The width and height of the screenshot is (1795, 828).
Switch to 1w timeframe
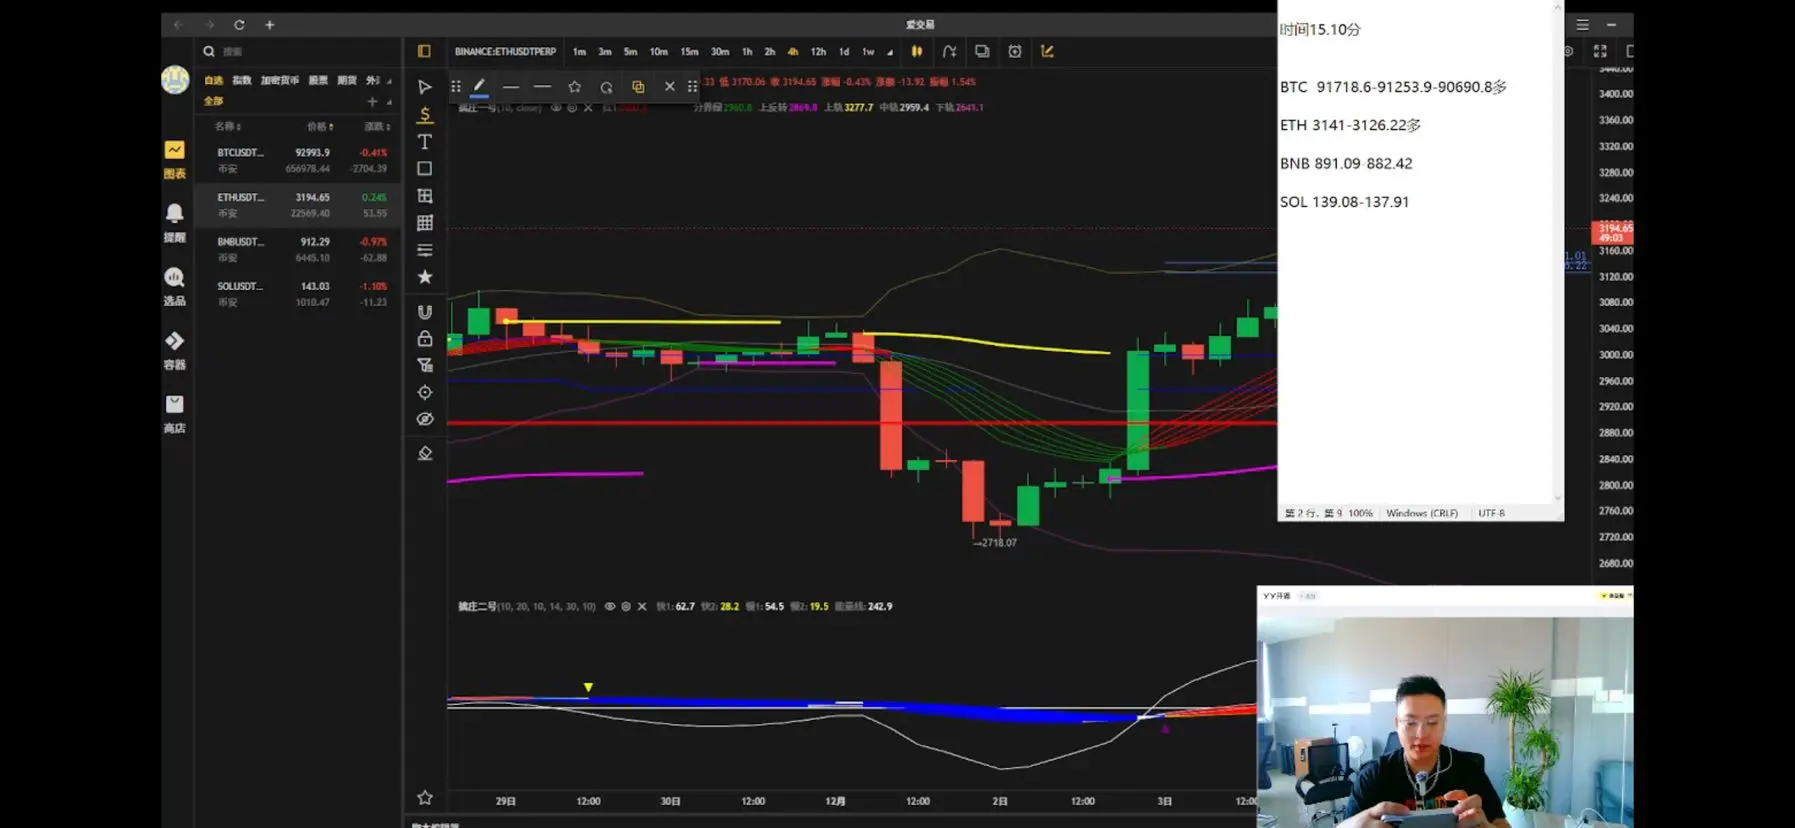[x=868, y=52]
